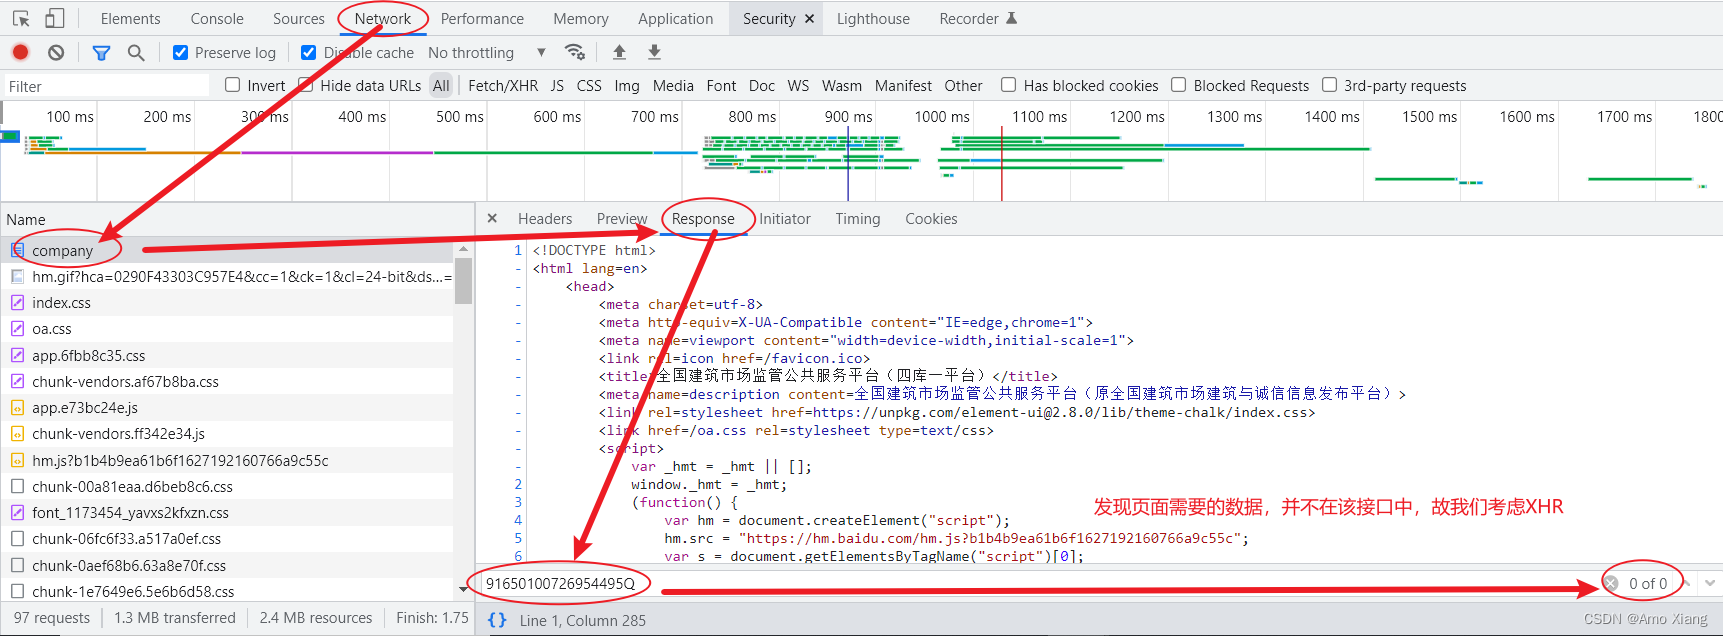Clear the network log icon
Viewport: 1723px width, 636px height.
56,52
